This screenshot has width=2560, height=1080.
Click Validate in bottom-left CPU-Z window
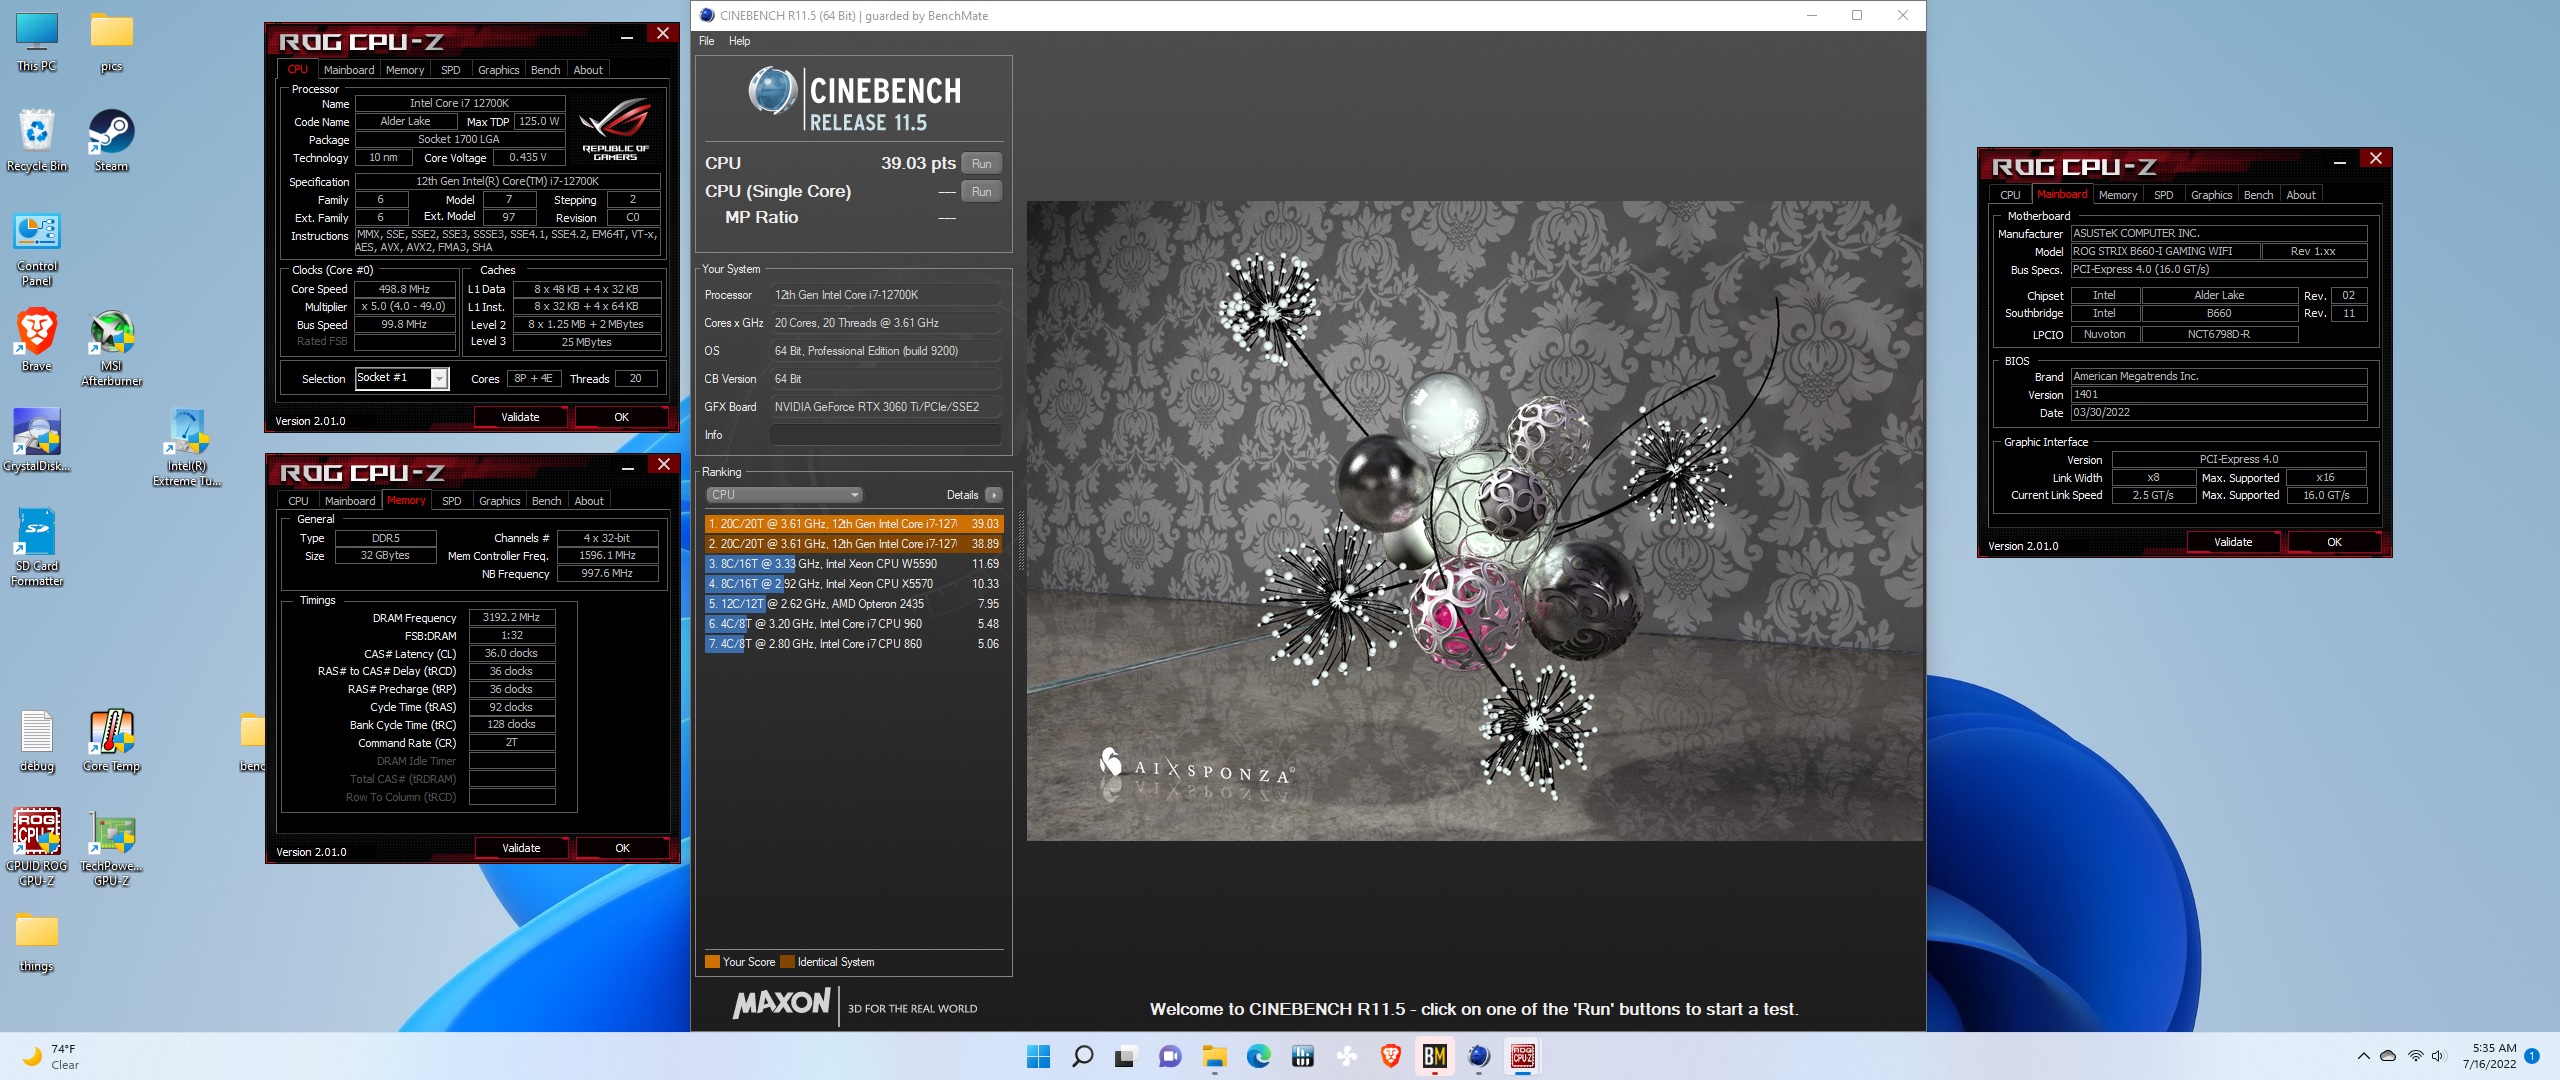pos(521,848)
